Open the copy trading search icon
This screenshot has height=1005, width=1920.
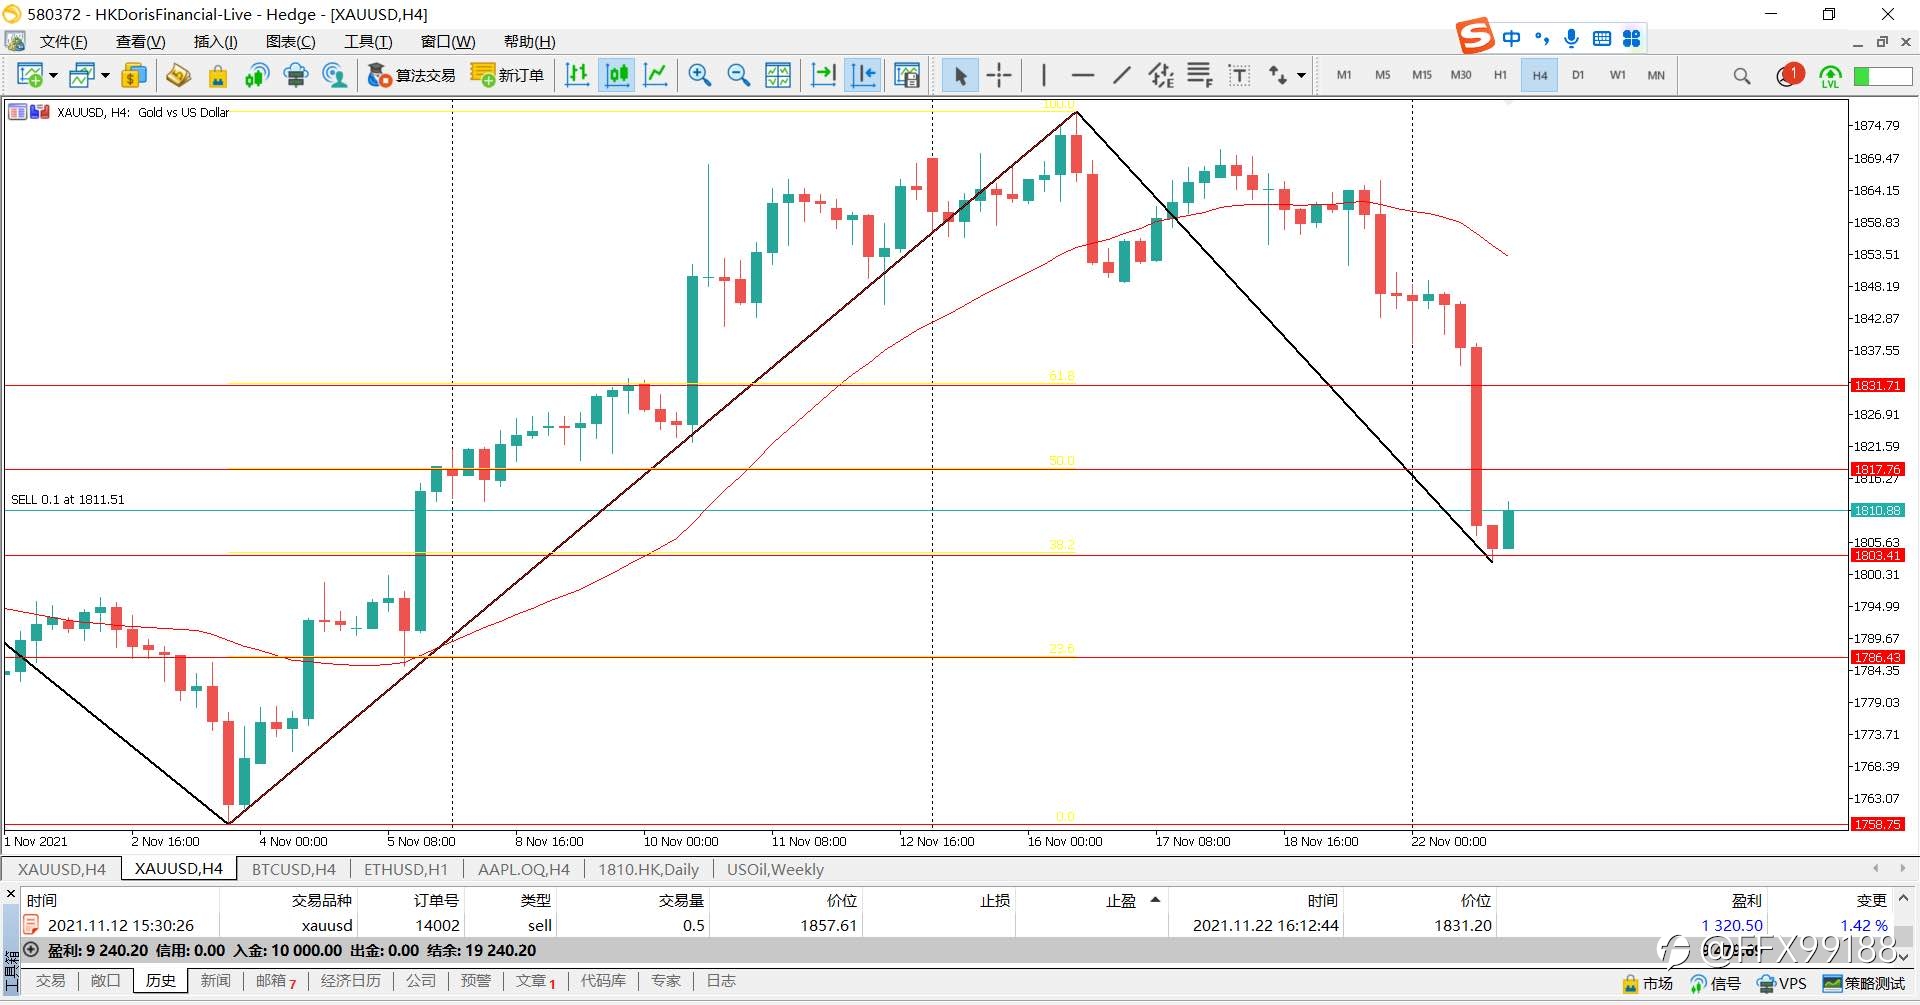(334, 75)
